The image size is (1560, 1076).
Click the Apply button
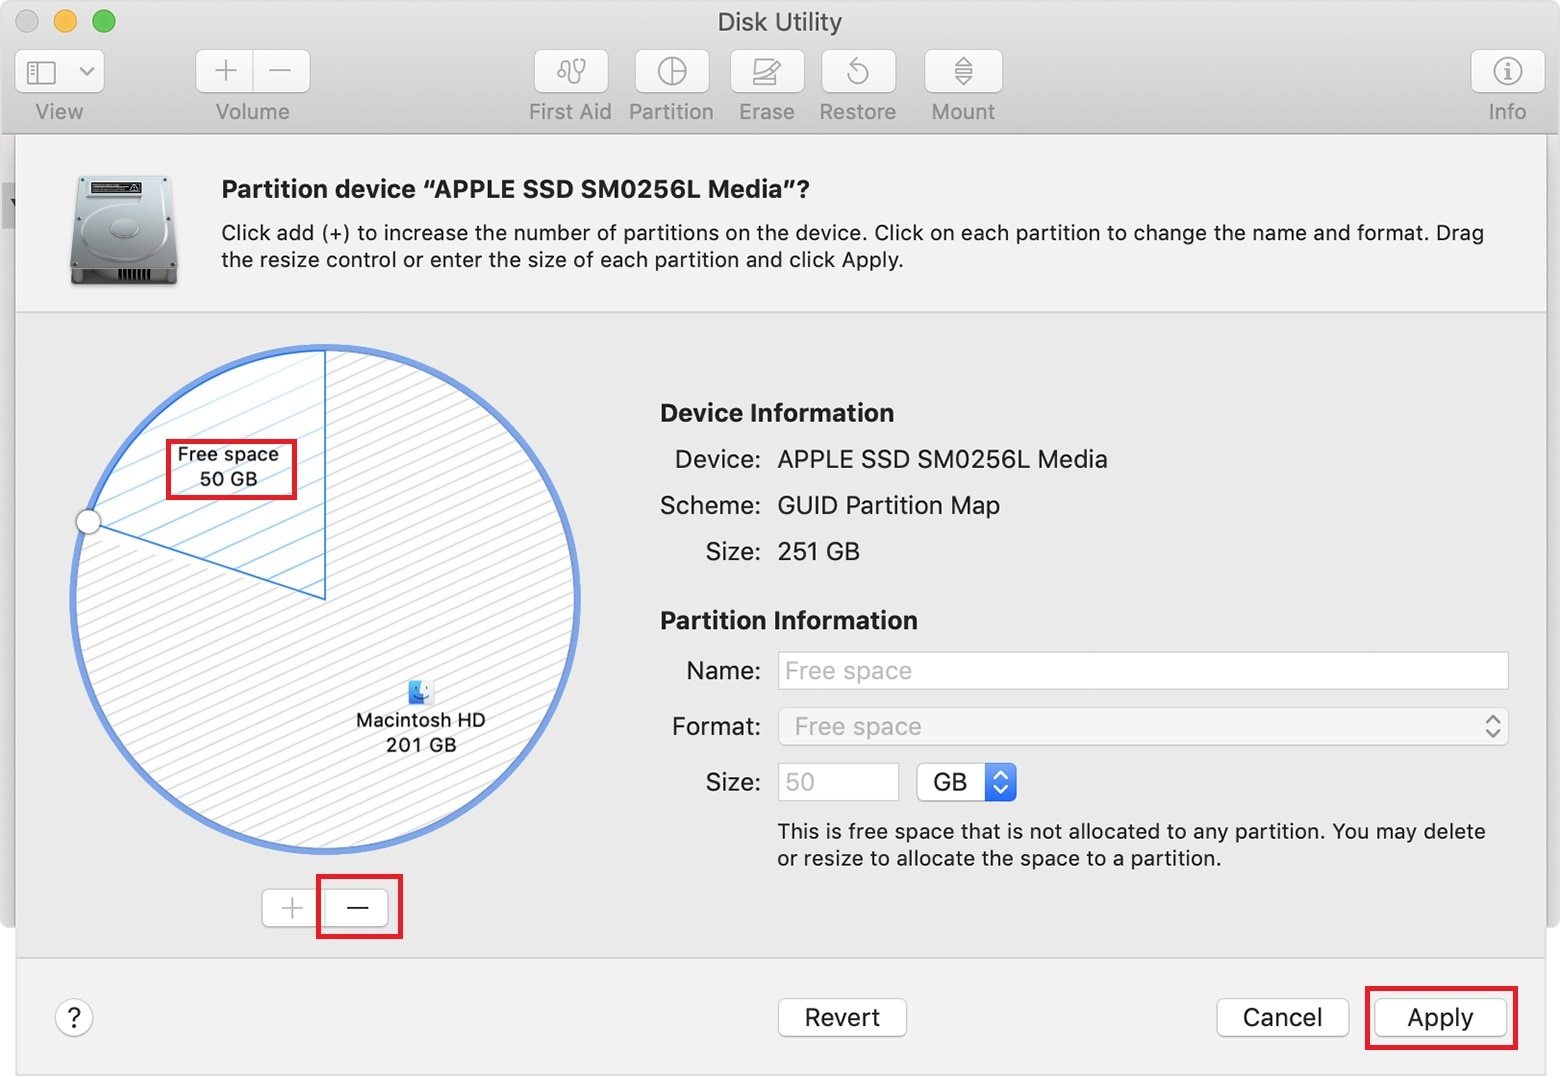coord(1440,1018)
